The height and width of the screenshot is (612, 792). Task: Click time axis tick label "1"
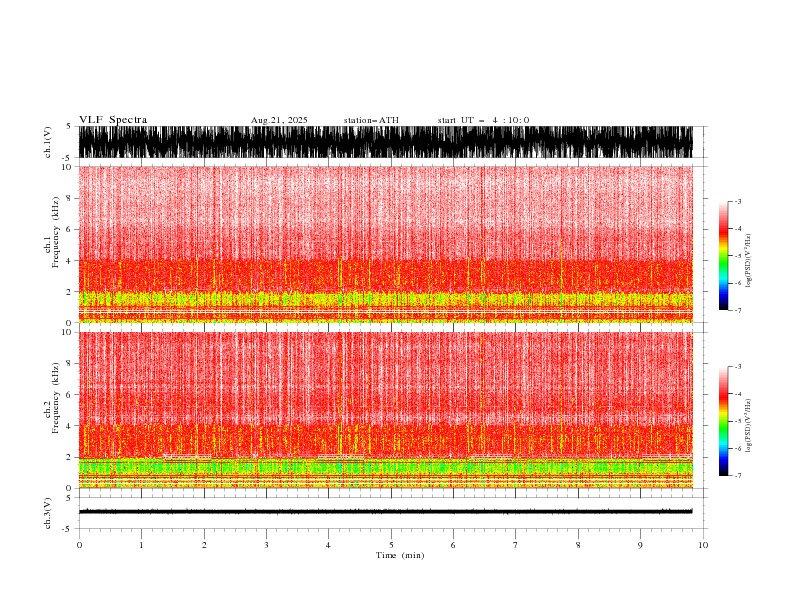[x=141, y=545]
